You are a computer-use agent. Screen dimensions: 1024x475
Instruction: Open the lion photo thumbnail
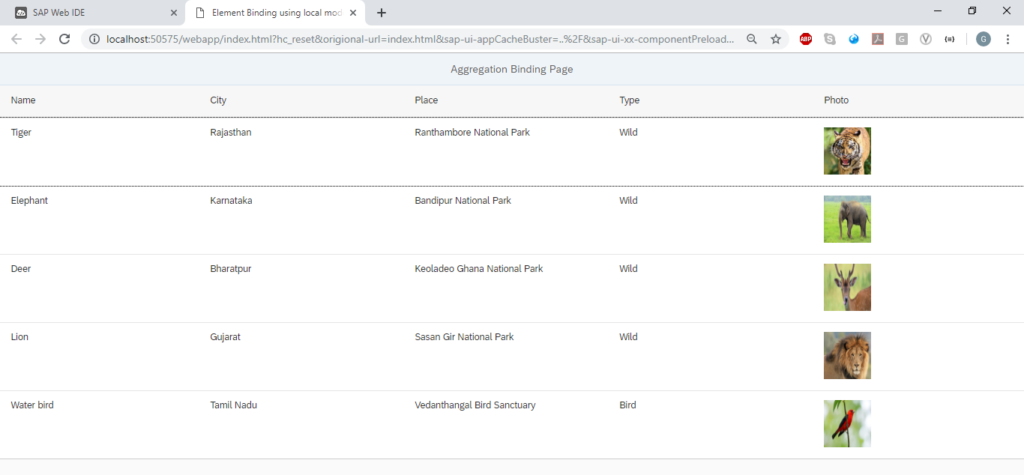pyautogui.click(x=847, y=355)
